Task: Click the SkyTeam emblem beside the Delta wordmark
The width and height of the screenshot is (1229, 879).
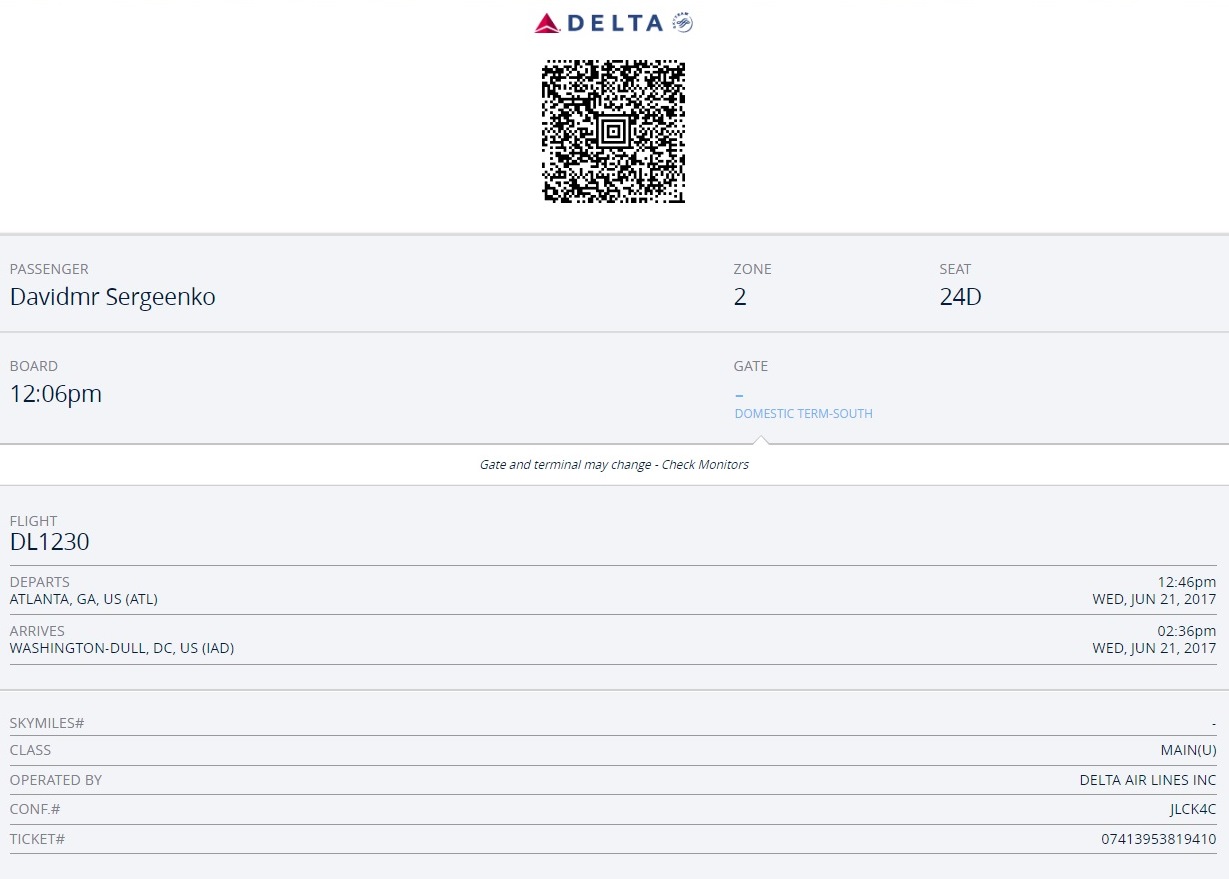Action: 683,22
